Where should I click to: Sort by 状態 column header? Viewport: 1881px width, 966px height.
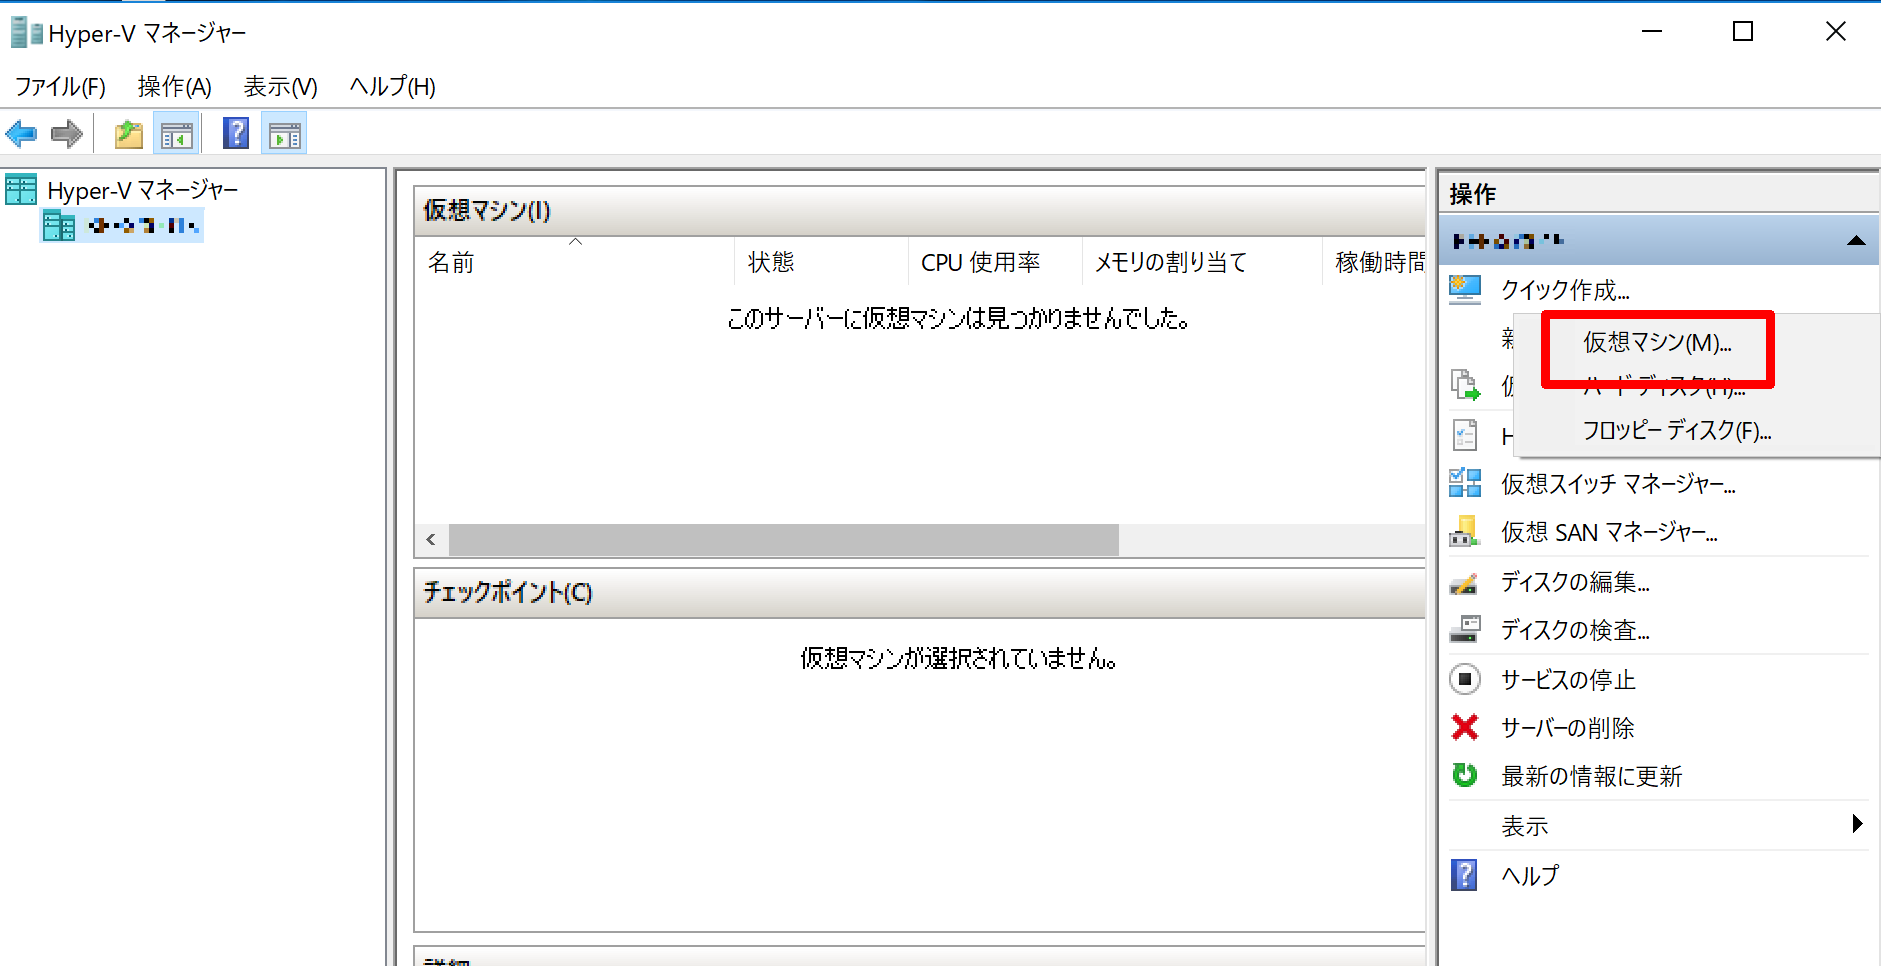pyautogui.click(x=821, y=262)
